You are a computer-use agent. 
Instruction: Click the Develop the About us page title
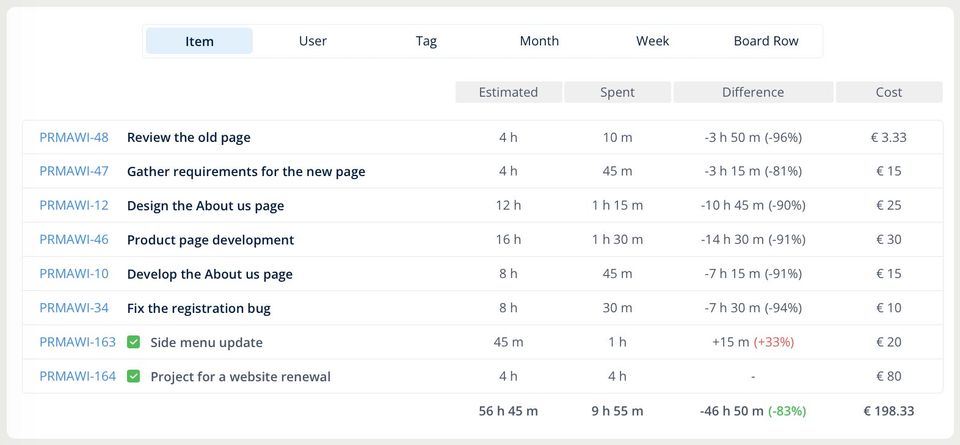pos(210,274)
